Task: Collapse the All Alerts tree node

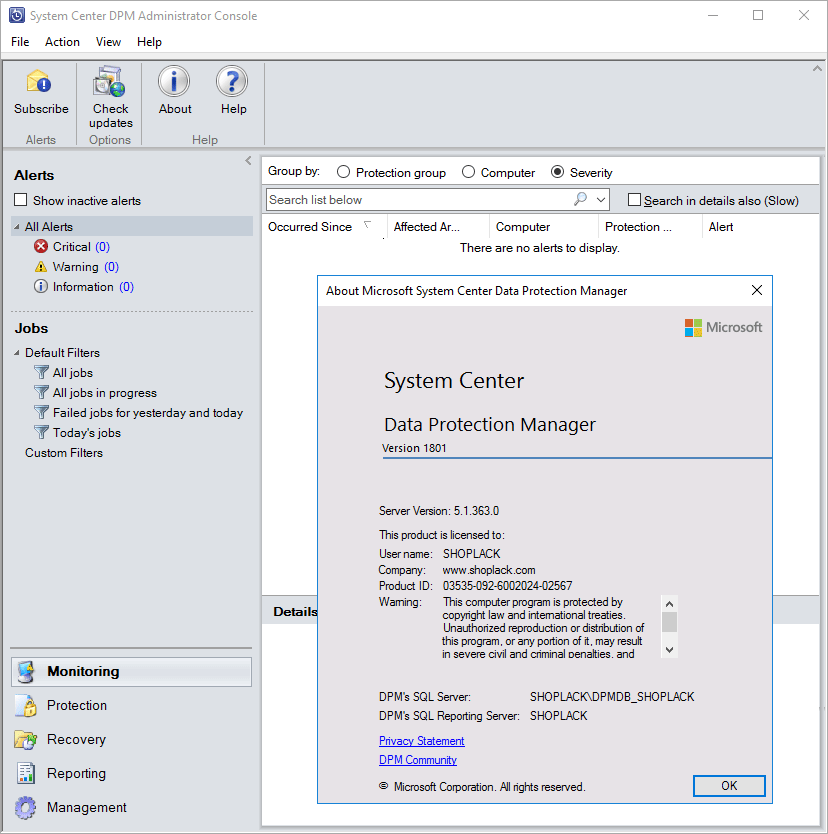Action: click(17, 227)
